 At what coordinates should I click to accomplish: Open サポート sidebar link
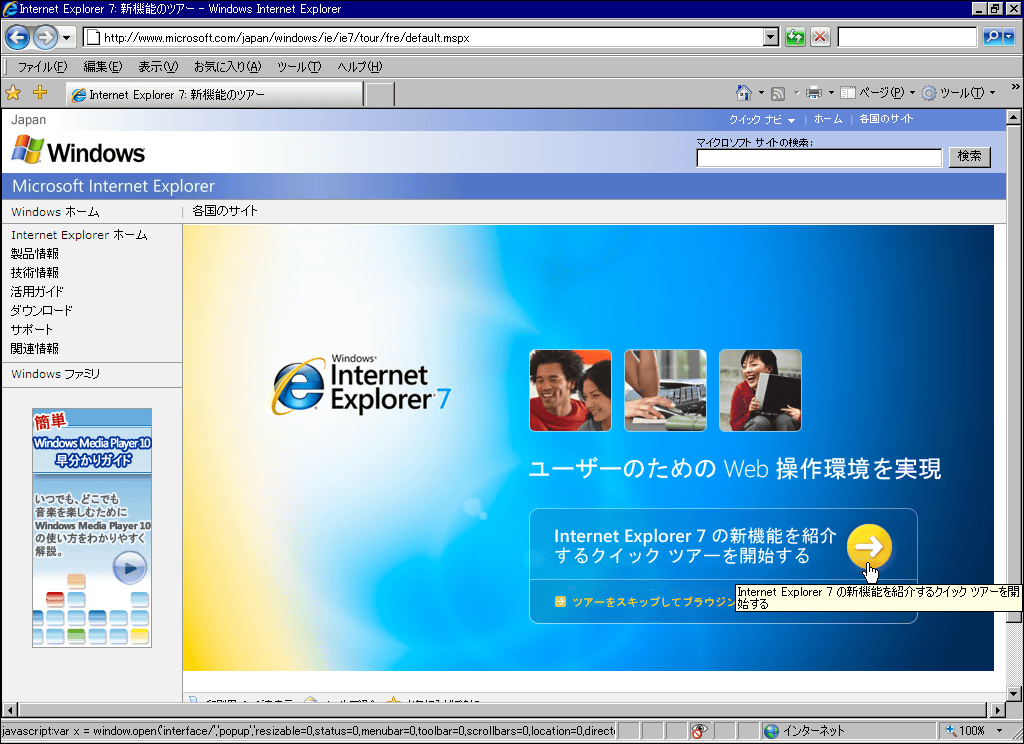[32, 329]
